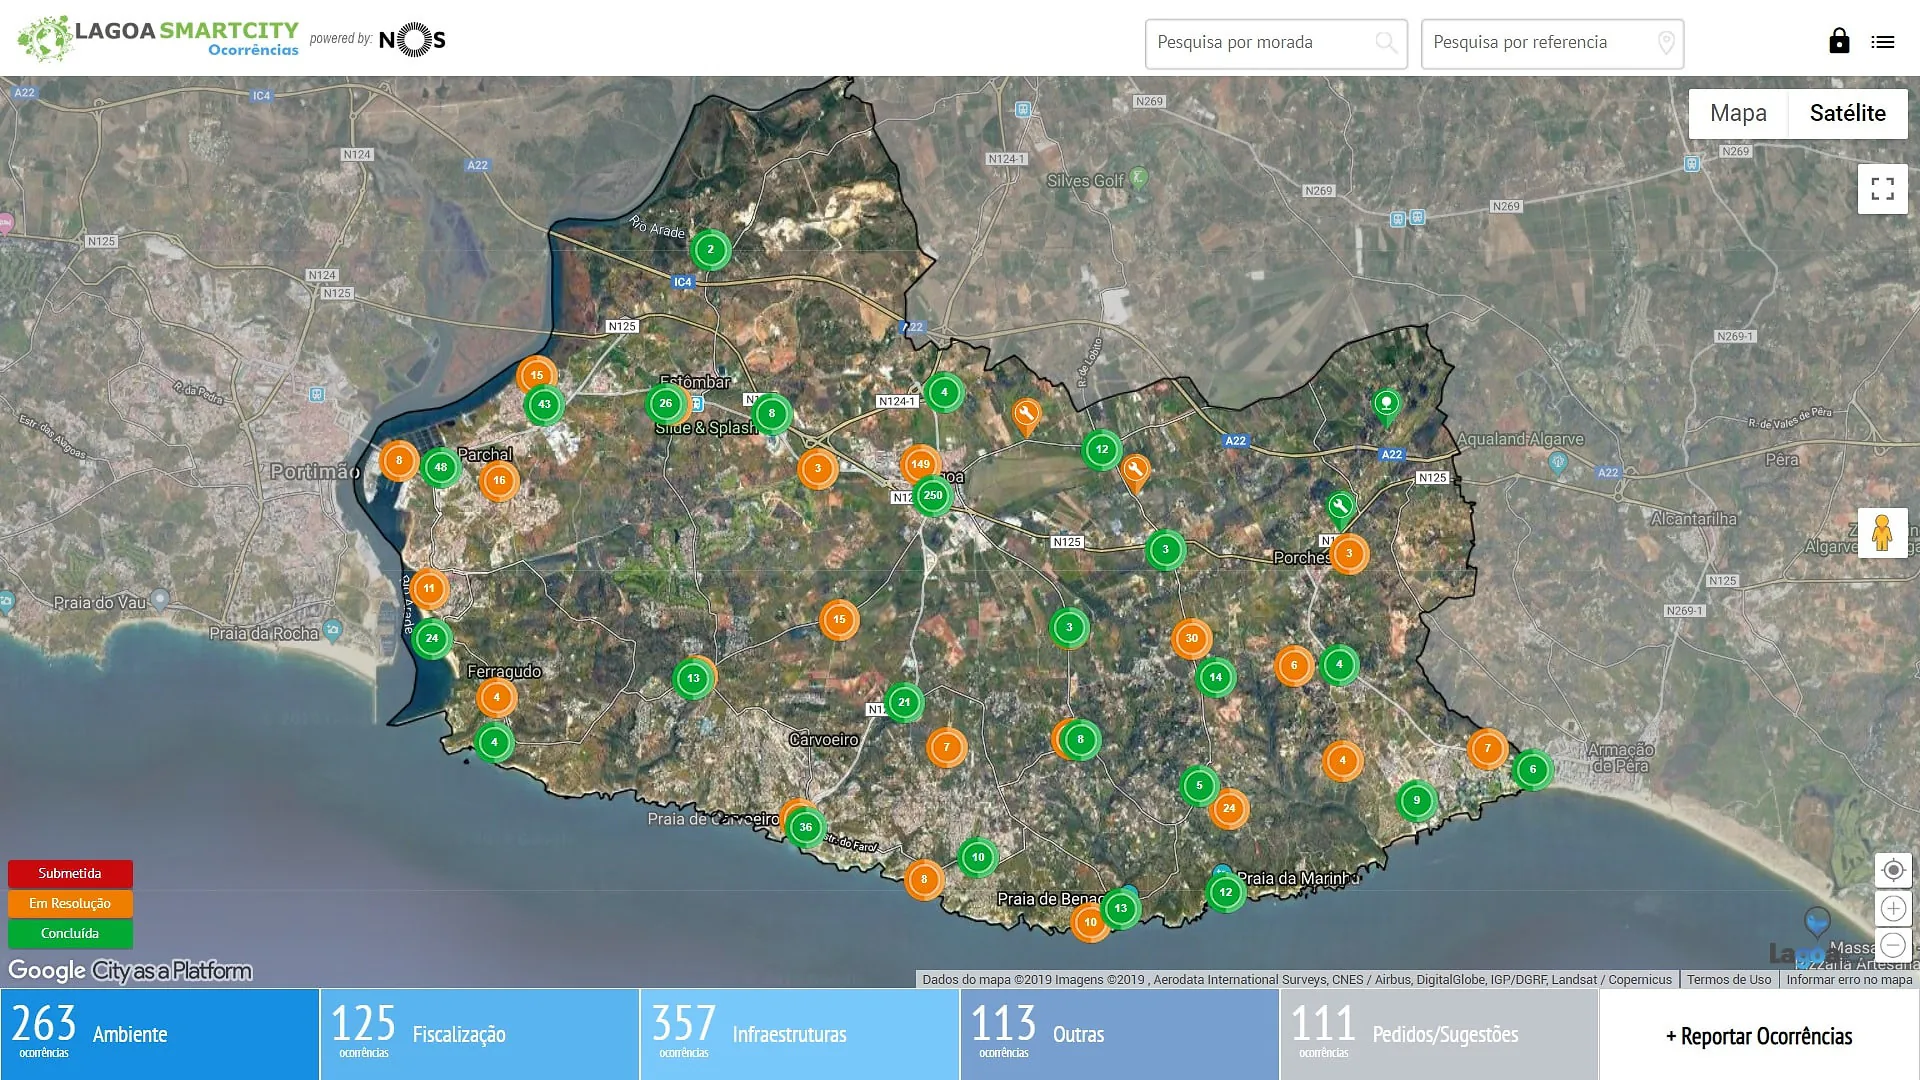
Task: Expand the 125 Fiscalização category
Action: coord(479,1034)
